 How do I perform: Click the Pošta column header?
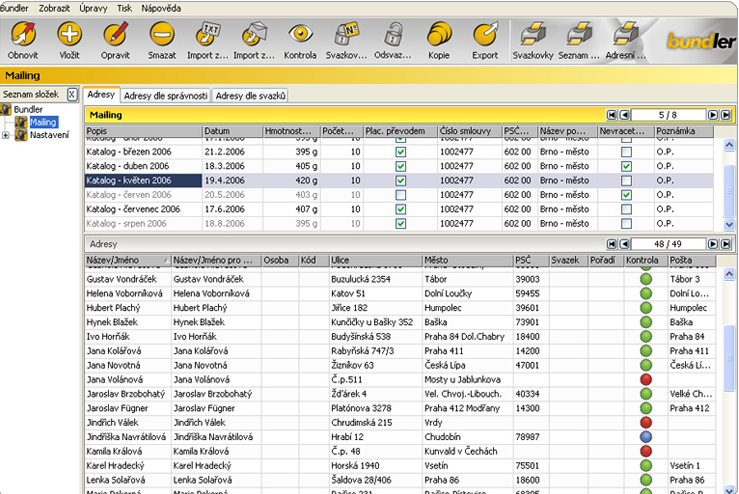[x=692, y=260]
